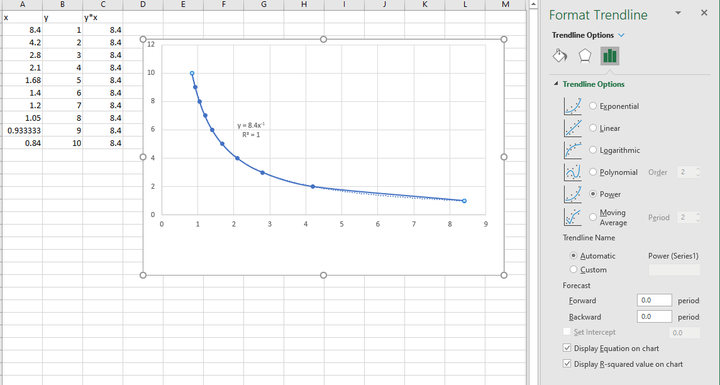Select the Moving Average radio button
Image resolution: width=720 pixels, height=385 pixels.
593,217
